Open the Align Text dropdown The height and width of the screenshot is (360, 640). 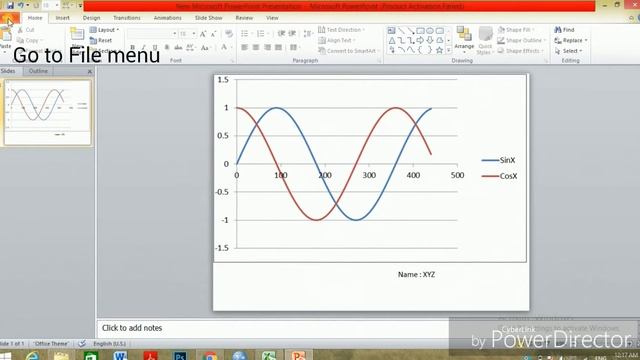coord(337,40)
